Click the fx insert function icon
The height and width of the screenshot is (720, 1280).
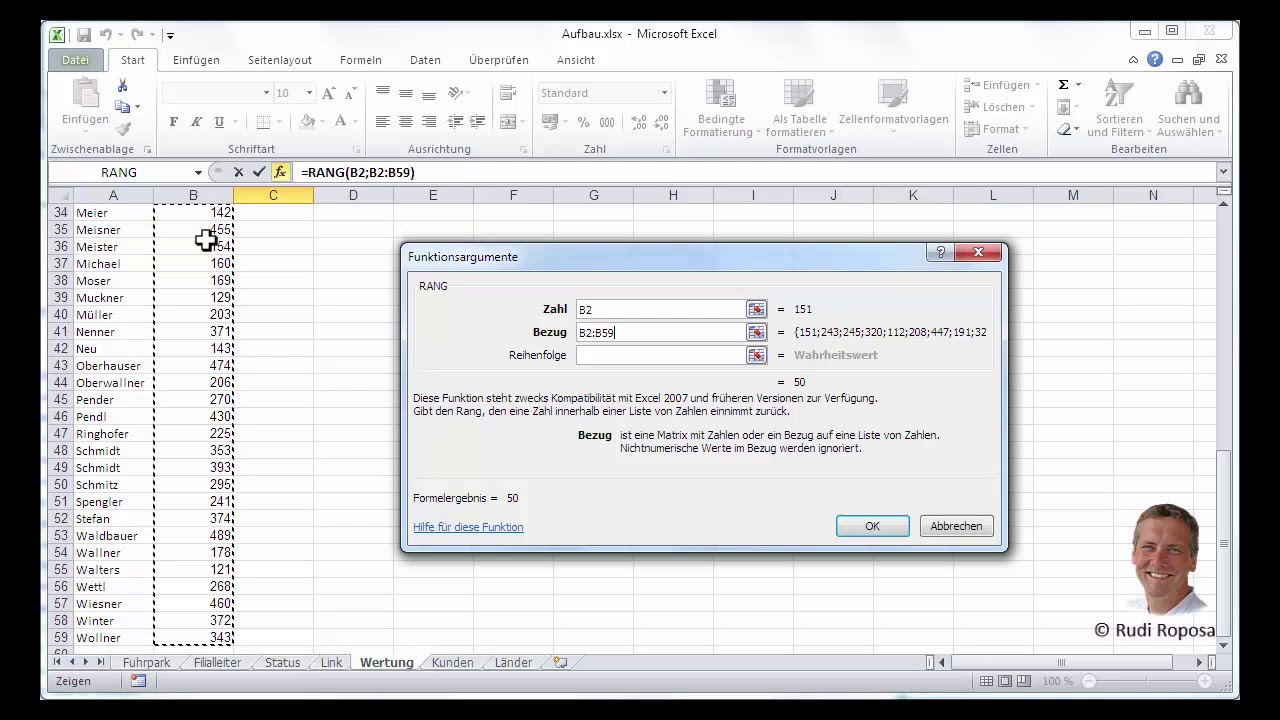(x=280, y=172)
